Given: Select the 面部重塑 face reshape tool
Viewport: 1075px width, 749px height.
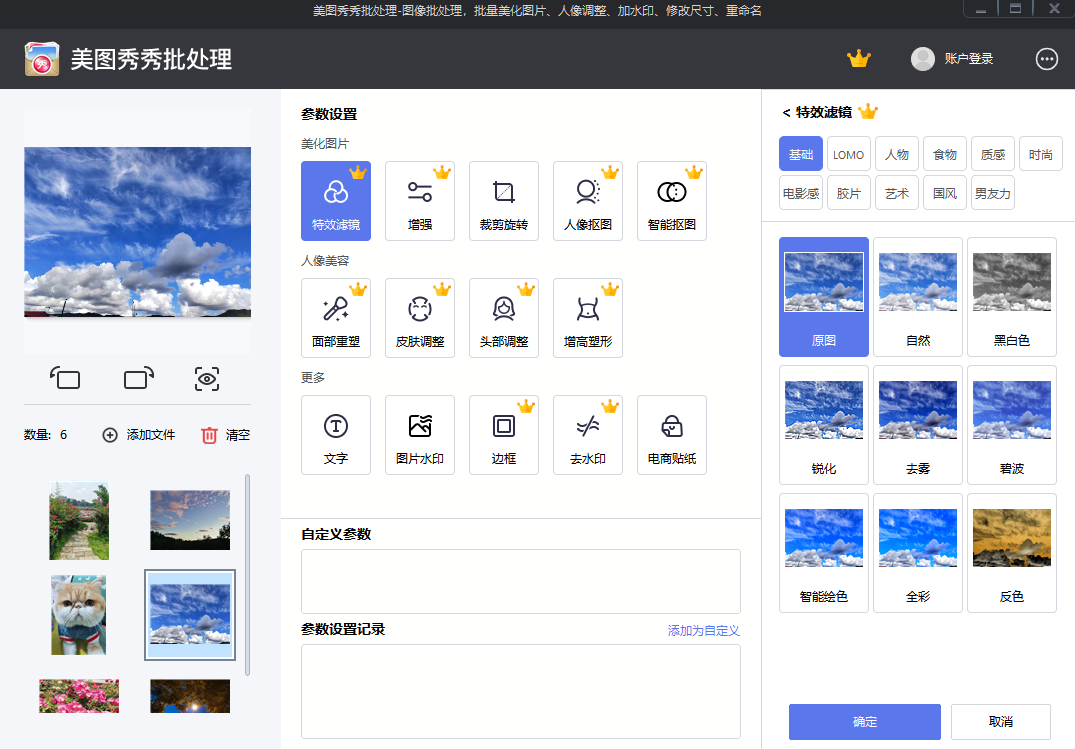Looking at the screenshot, I should click(x=336, y=317).
